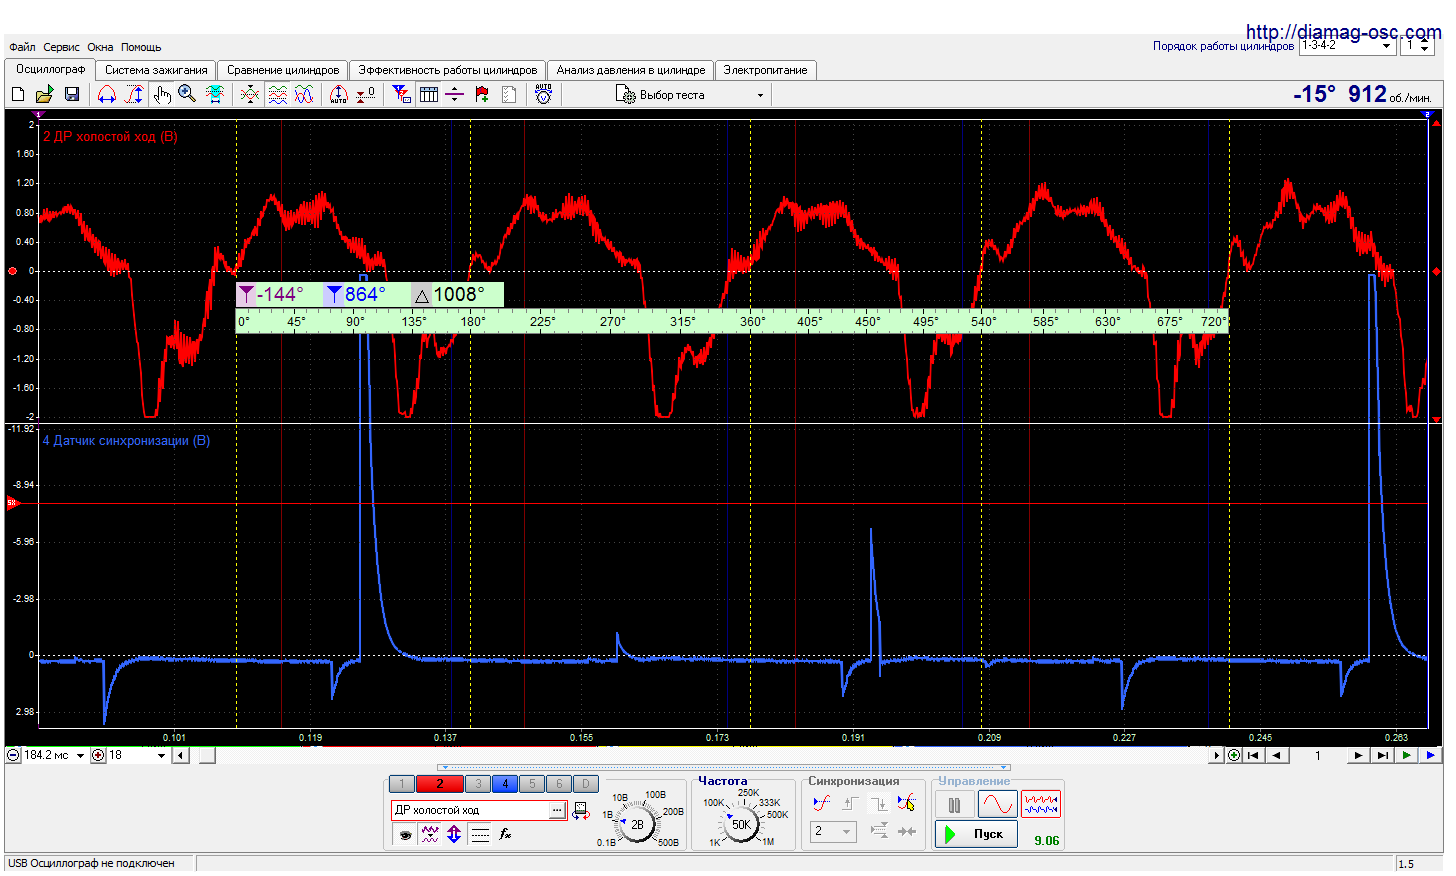Switch to the Осциллограф tab

[x=50, y=69]
